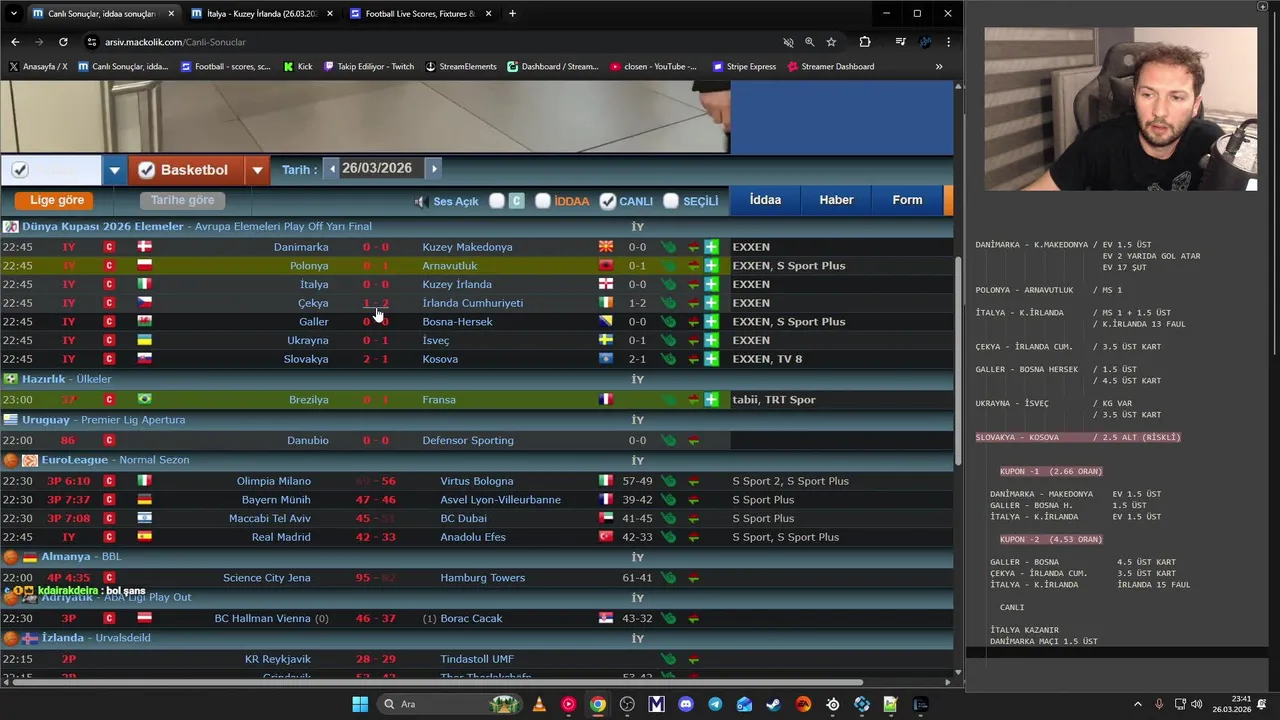Open the StreamElements bookmark
Viewport: 1280px width, 720px height.
(x=460, y=67)
